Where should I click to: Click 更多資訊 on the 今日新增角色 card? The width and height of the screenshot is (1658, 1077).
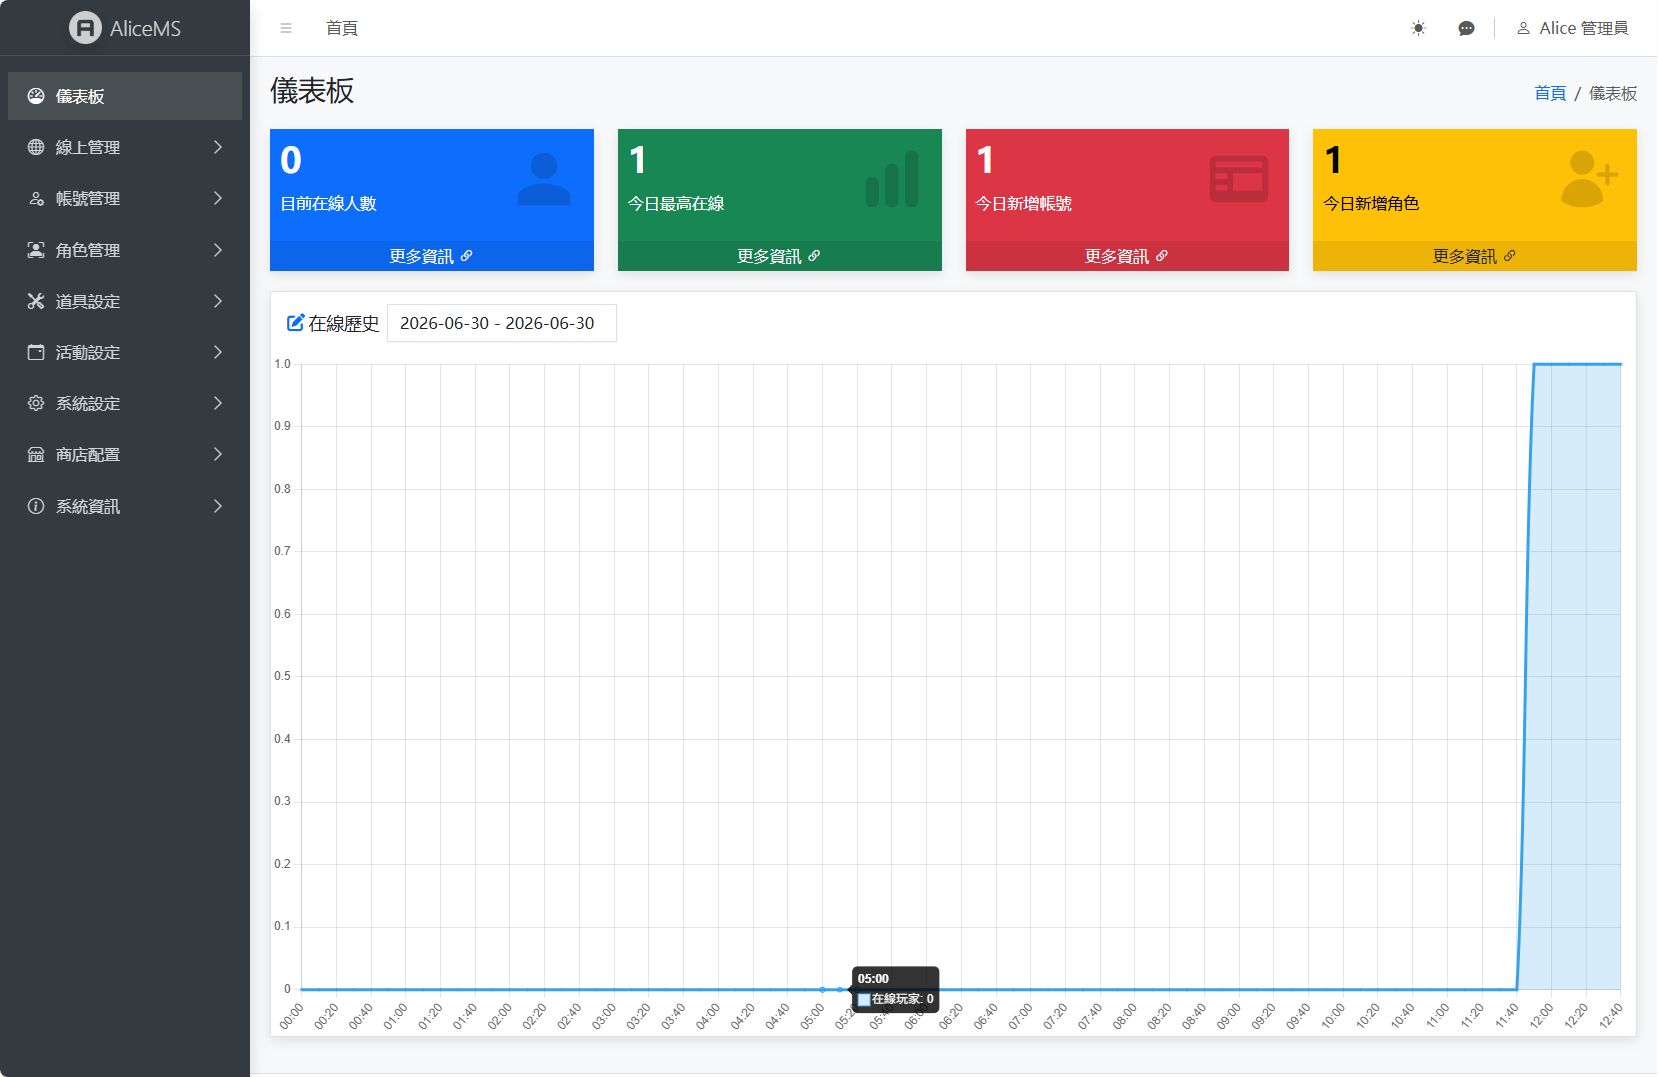(x=1474, y=256)
